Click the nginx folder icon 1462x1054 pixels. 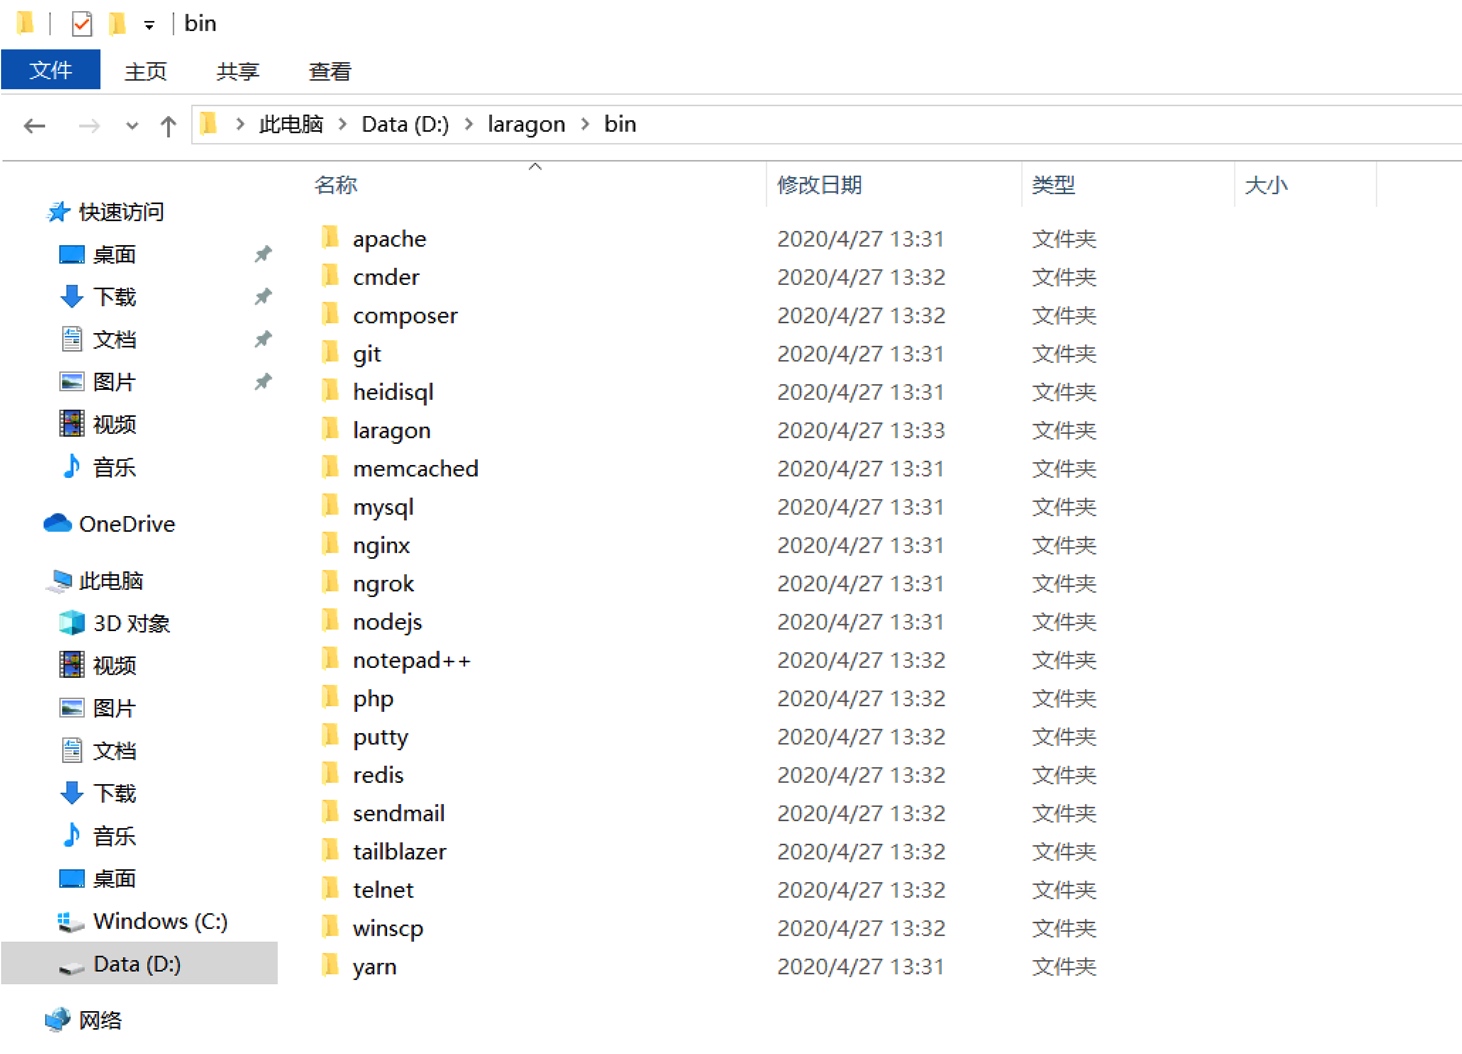click(331, 544)
